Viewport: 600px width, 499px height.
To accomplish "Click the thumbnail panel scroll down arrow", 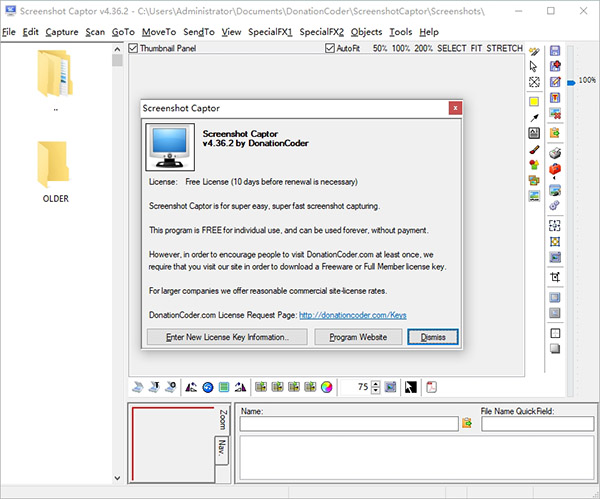I will point(117,478).
